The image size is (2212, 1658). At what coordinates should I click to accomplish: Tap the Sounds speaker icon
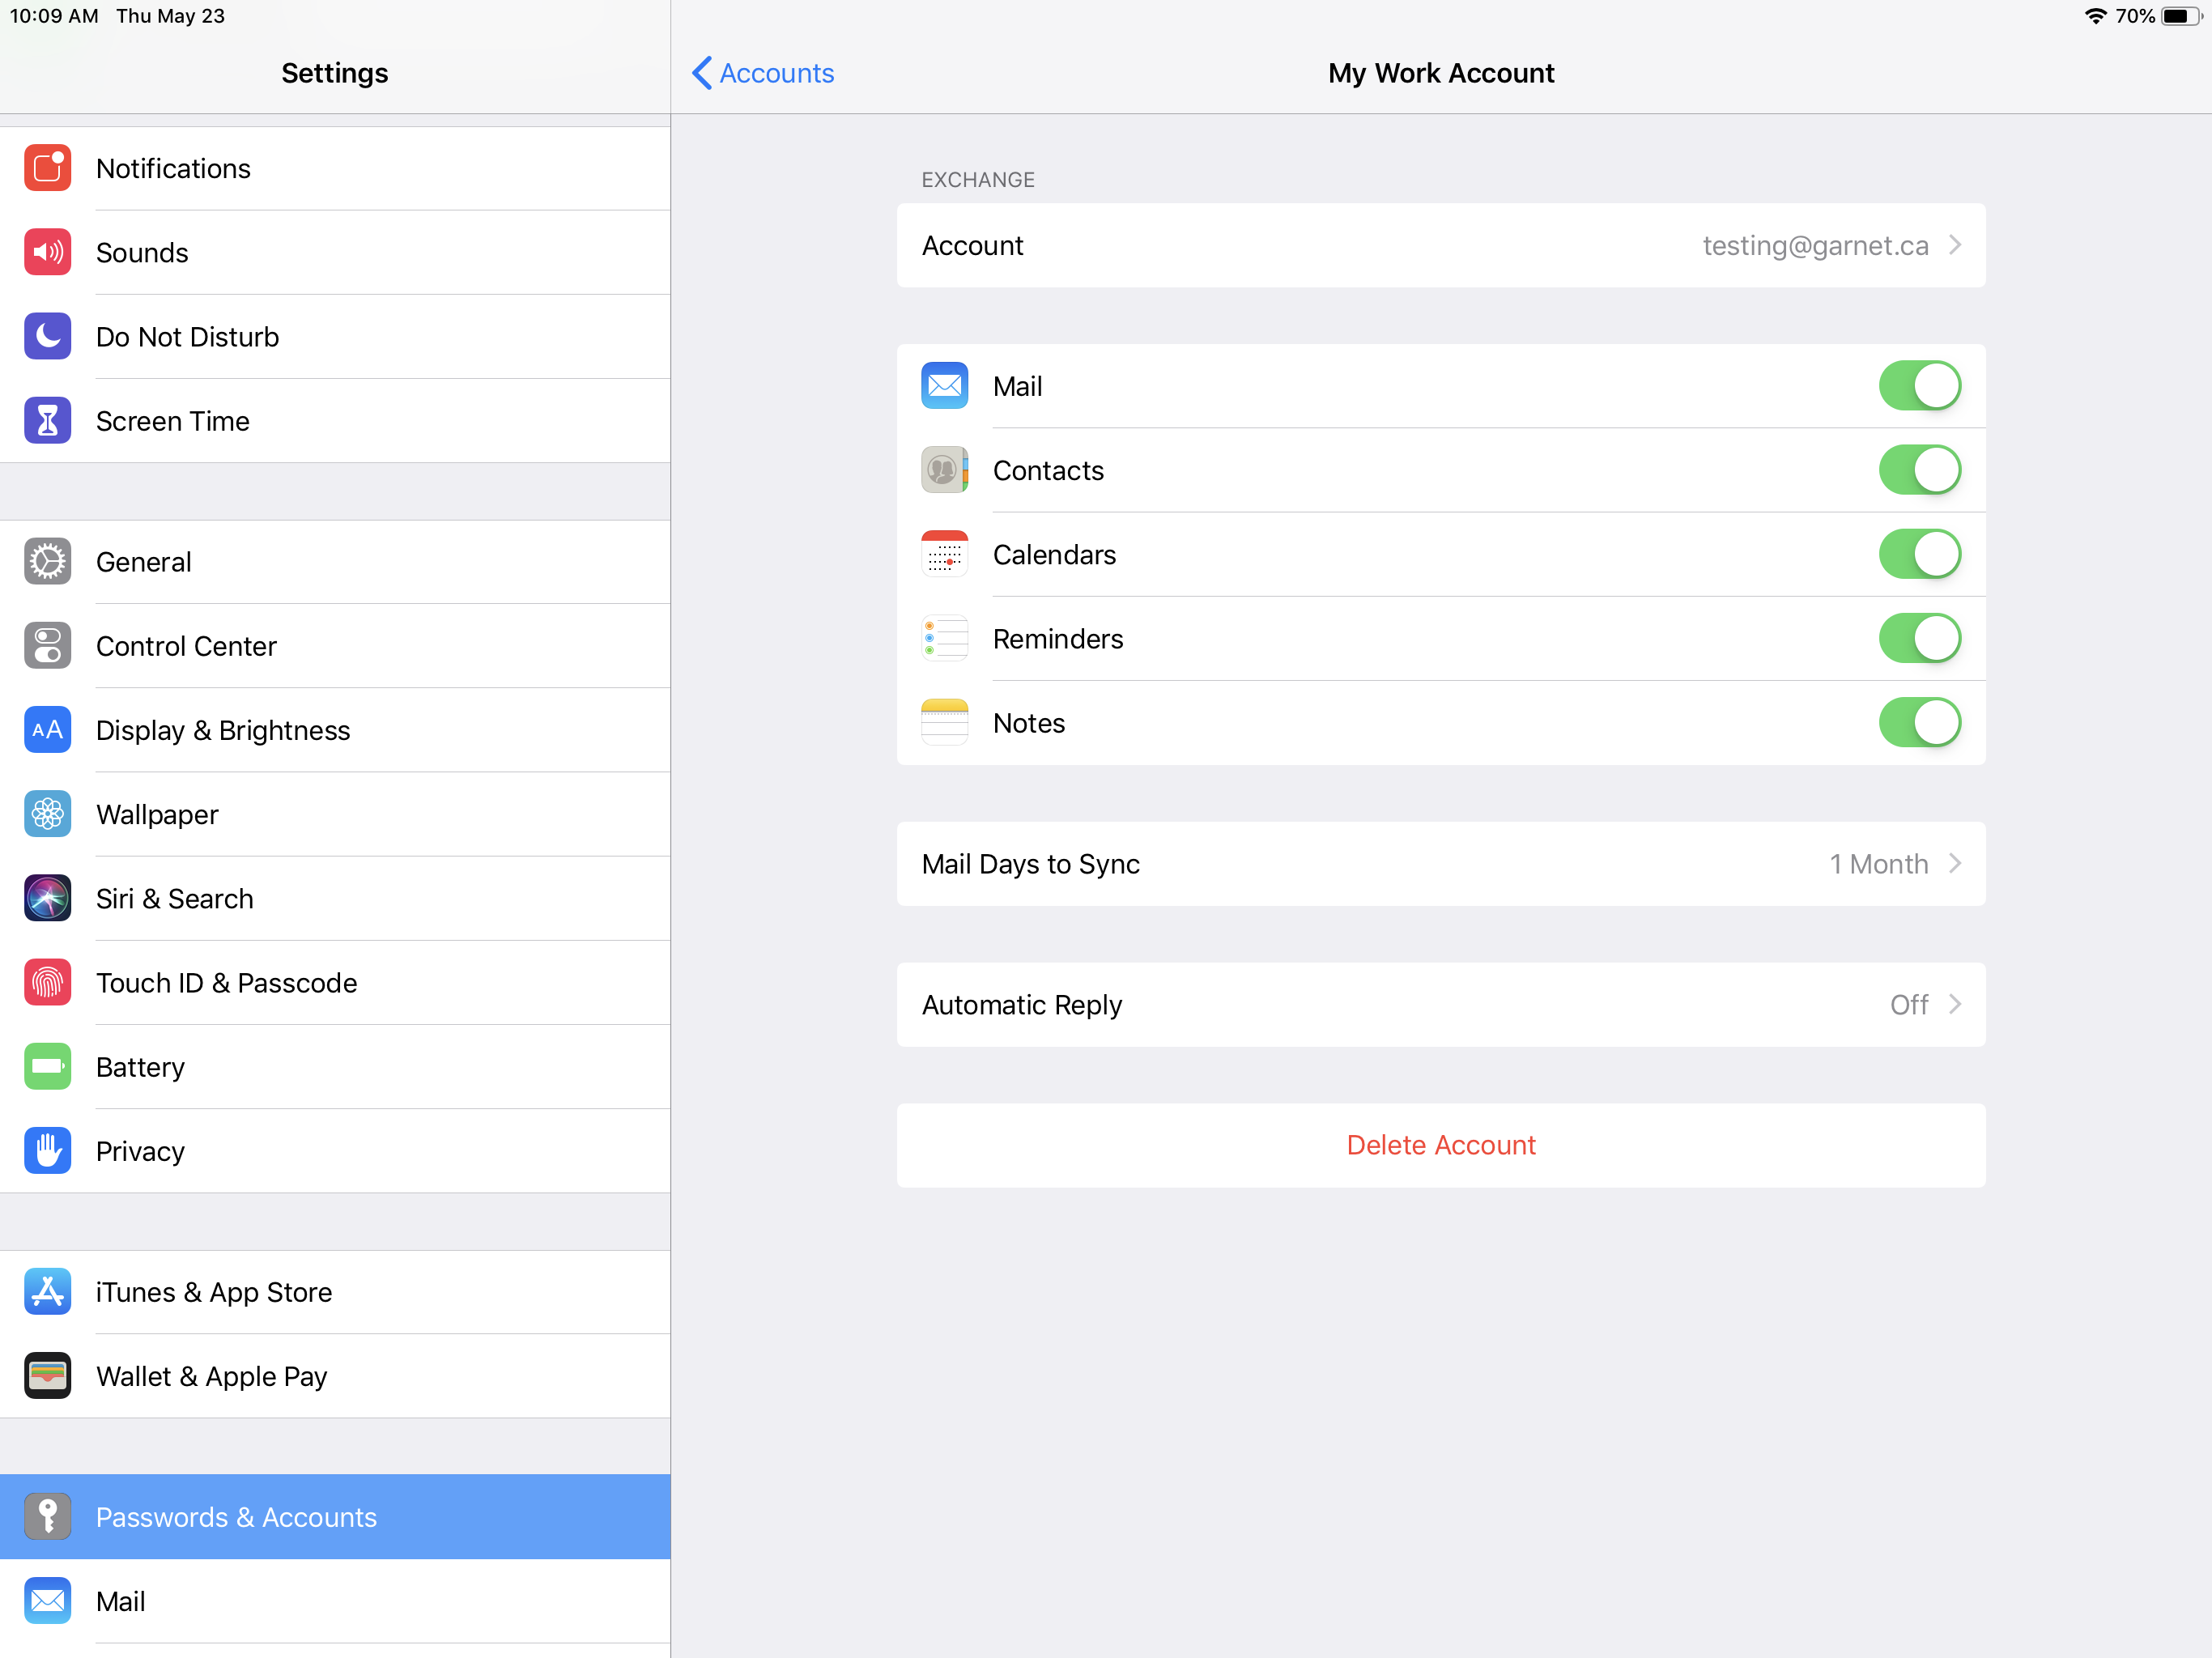[x=47, y=252]
